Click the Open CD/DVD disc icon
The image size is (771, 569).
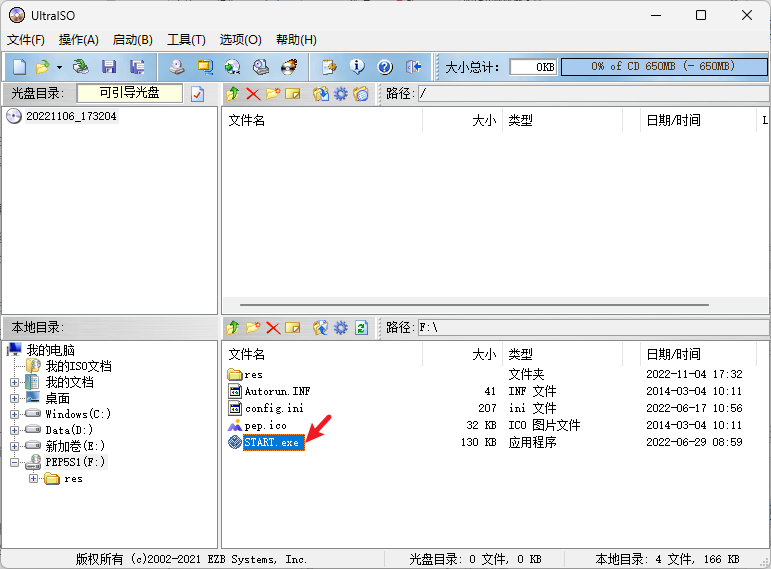point(81,67)
